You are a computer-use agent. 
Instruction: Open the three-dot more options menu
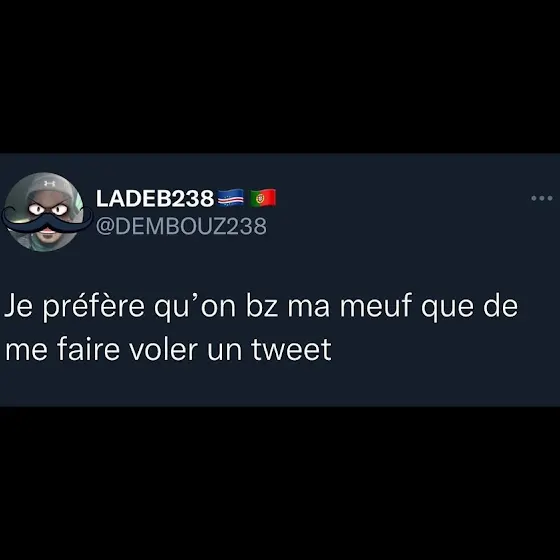click(x=541, y=198)
